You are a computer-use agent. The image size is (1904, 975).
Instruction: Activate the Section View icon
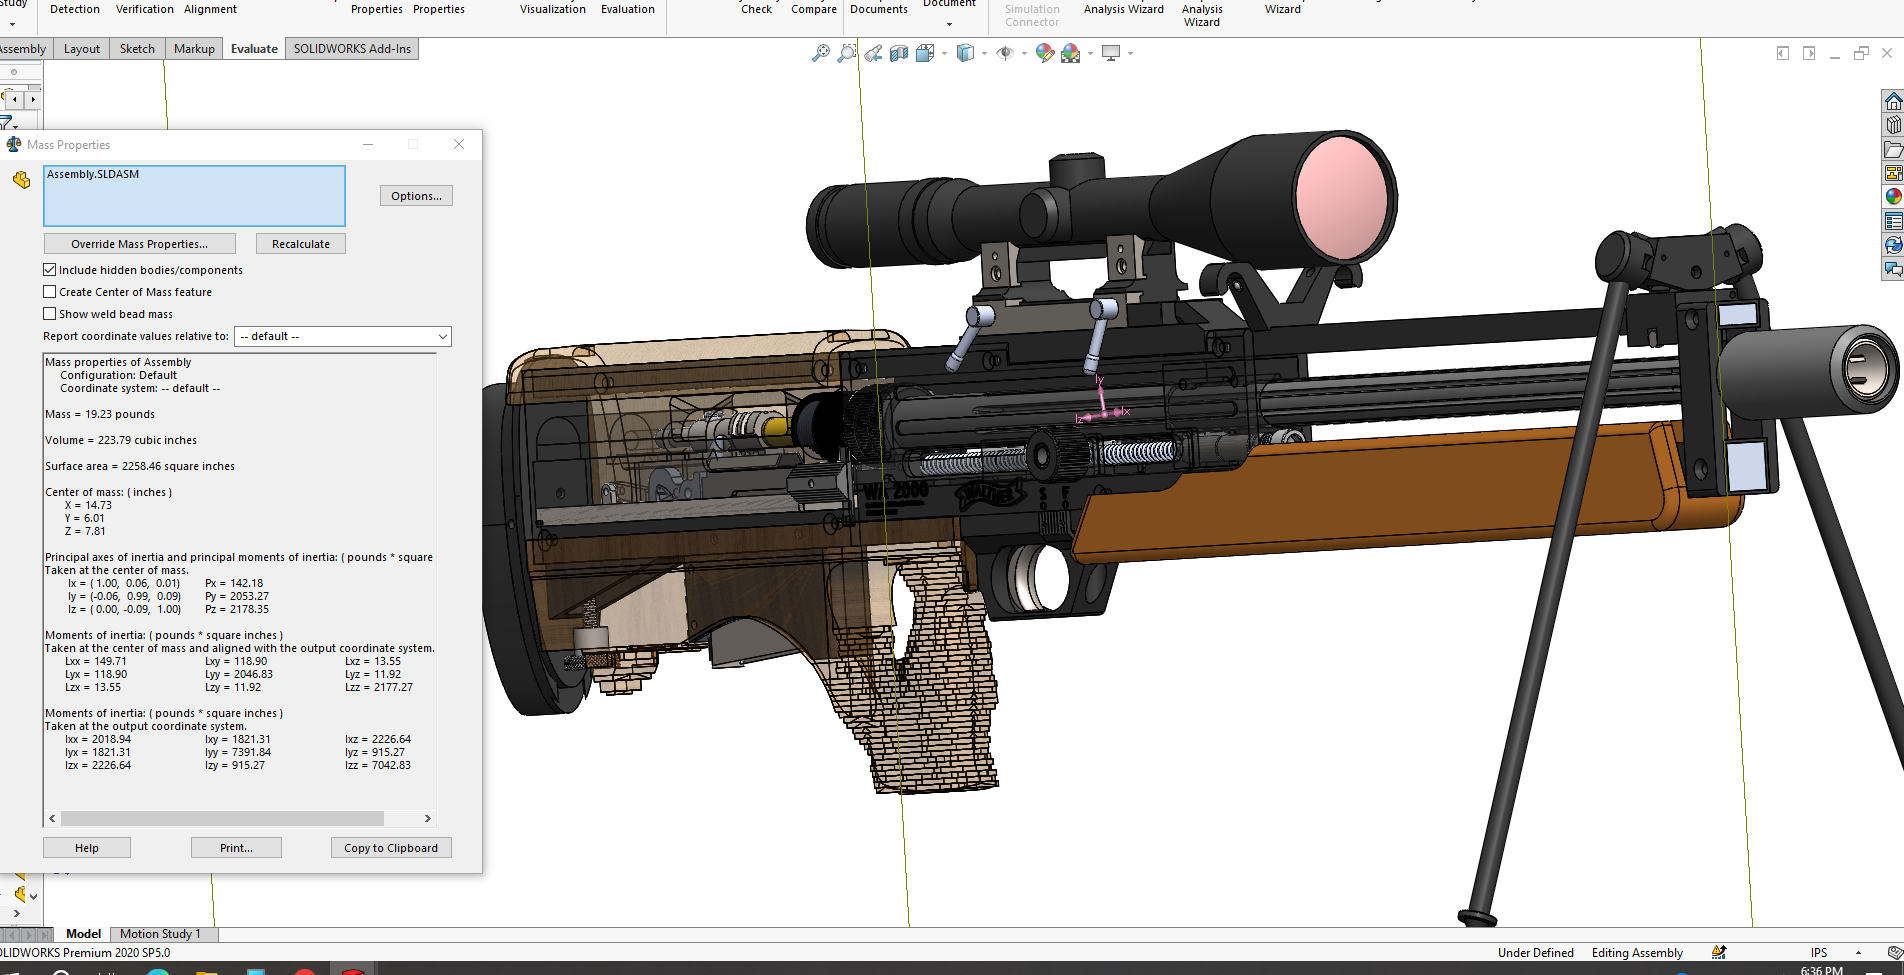tap(899, 53)
